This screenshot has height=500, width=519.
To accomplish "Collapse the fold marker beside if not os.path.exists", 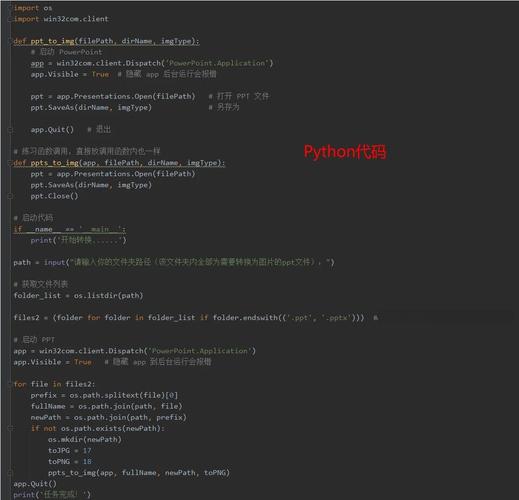I will pos(10,429).
